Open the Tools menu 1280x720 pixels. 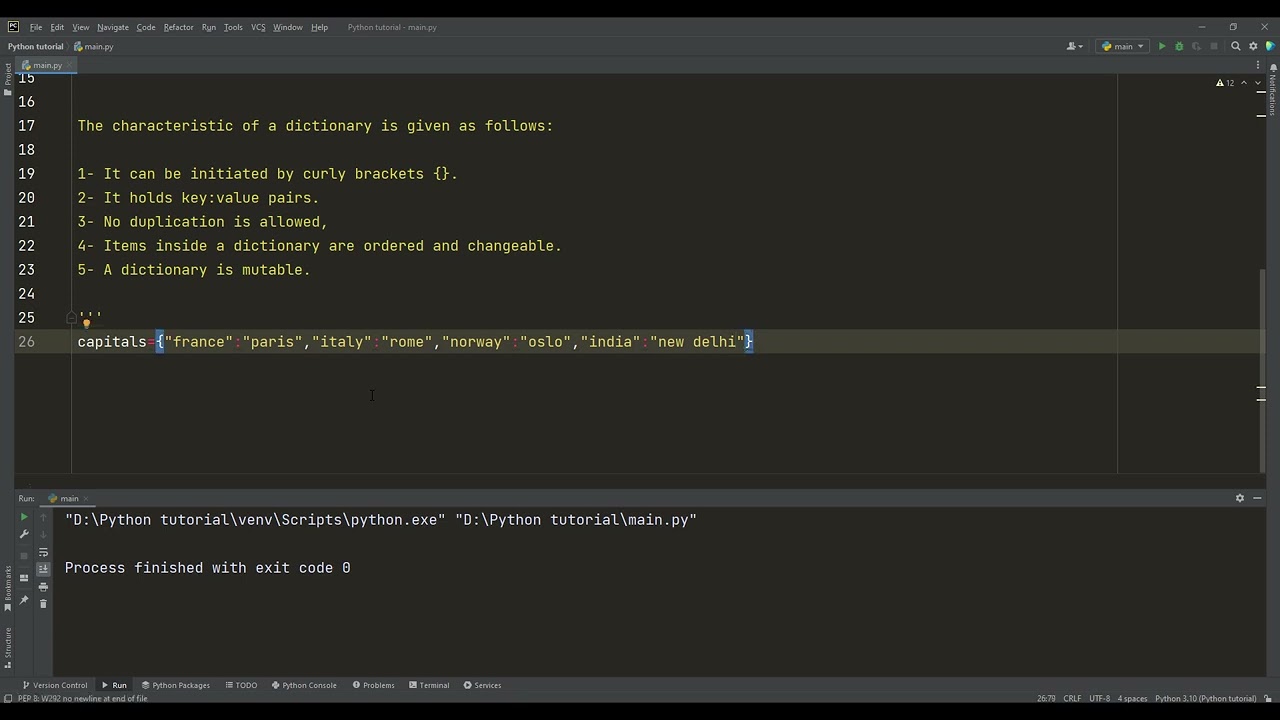[233, 27]
